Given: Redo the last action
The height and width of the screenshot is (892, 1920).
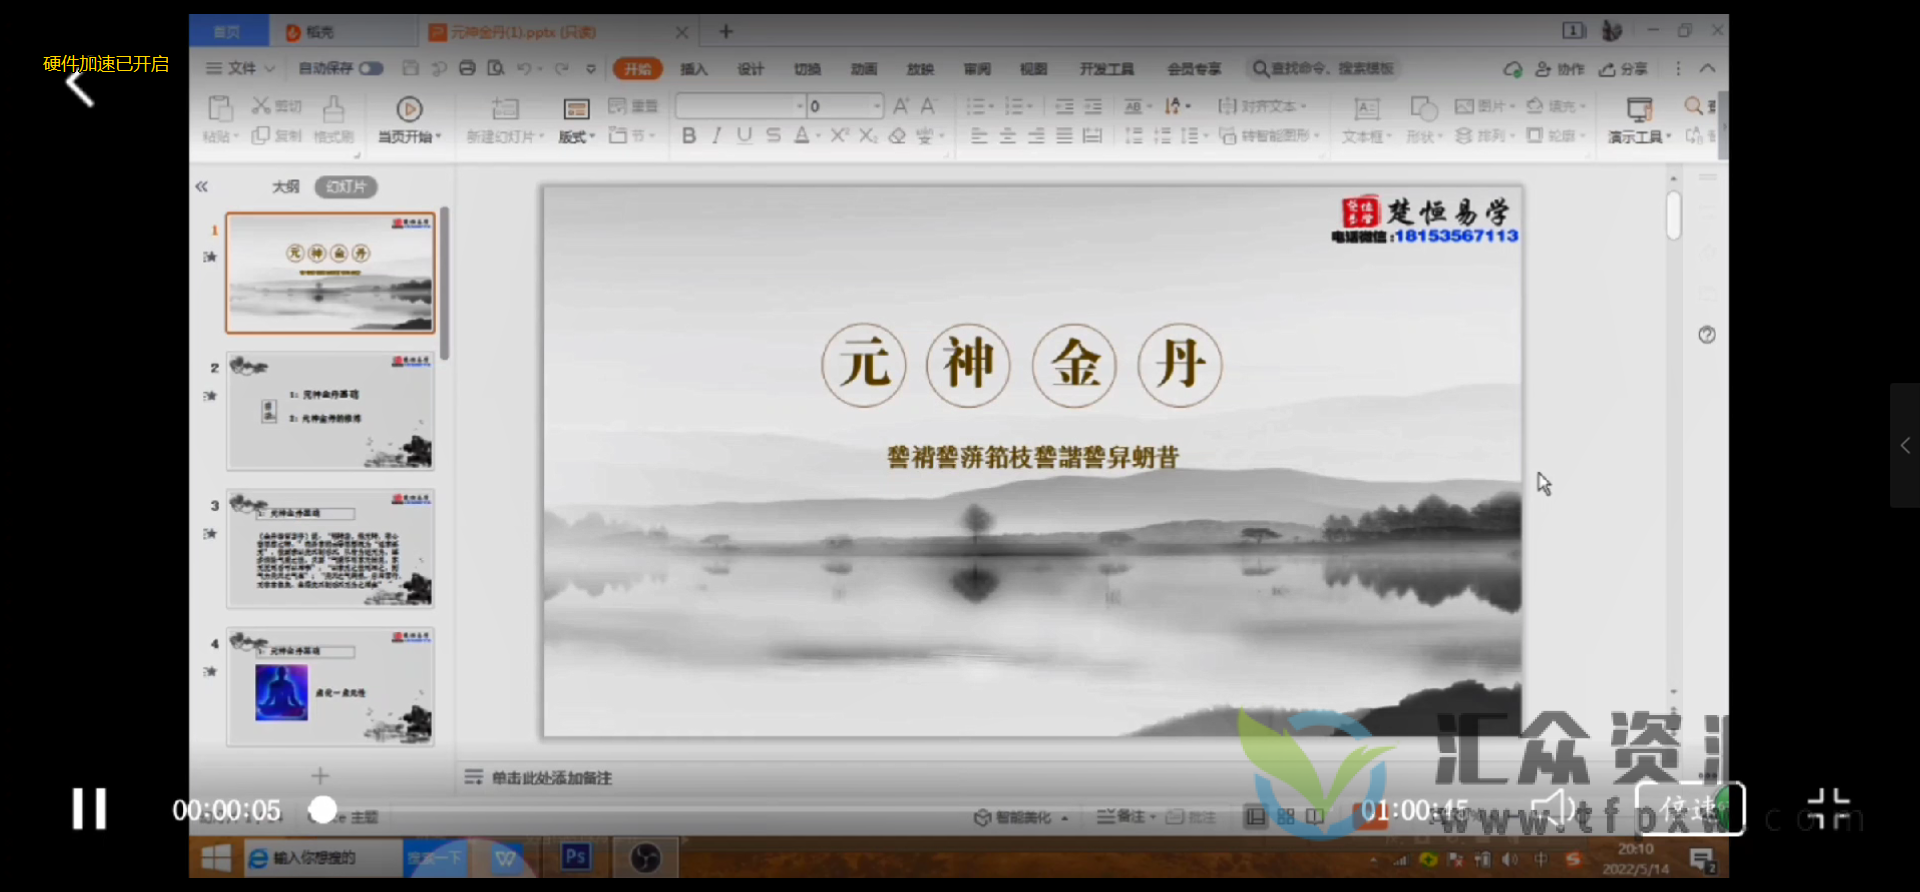Looking at the screenshot, I should pyautogui.click(x=562, y=68).
